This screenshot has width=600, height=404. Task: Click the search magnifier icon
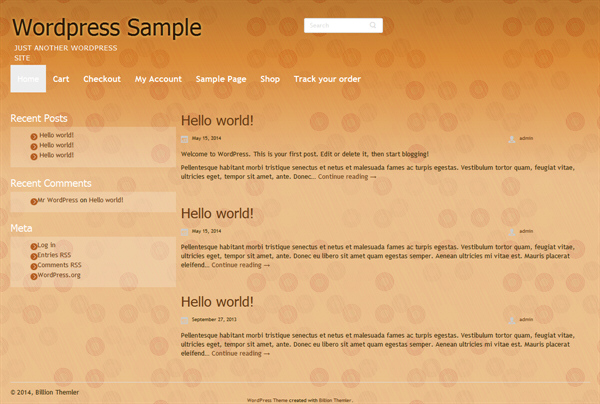[373, 25]
